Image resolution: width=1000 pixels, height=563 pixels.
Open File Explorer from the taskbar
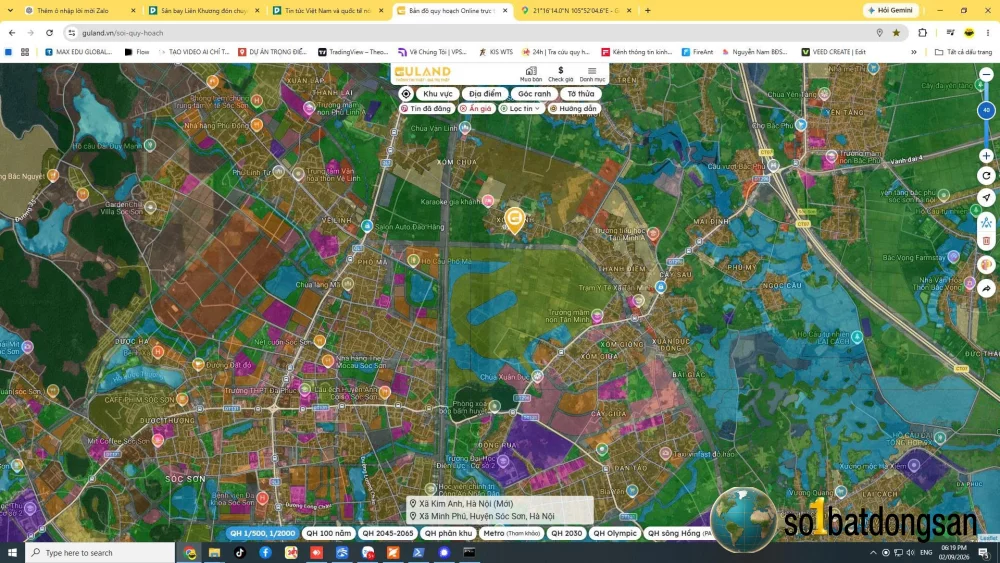tap(214, 552)
